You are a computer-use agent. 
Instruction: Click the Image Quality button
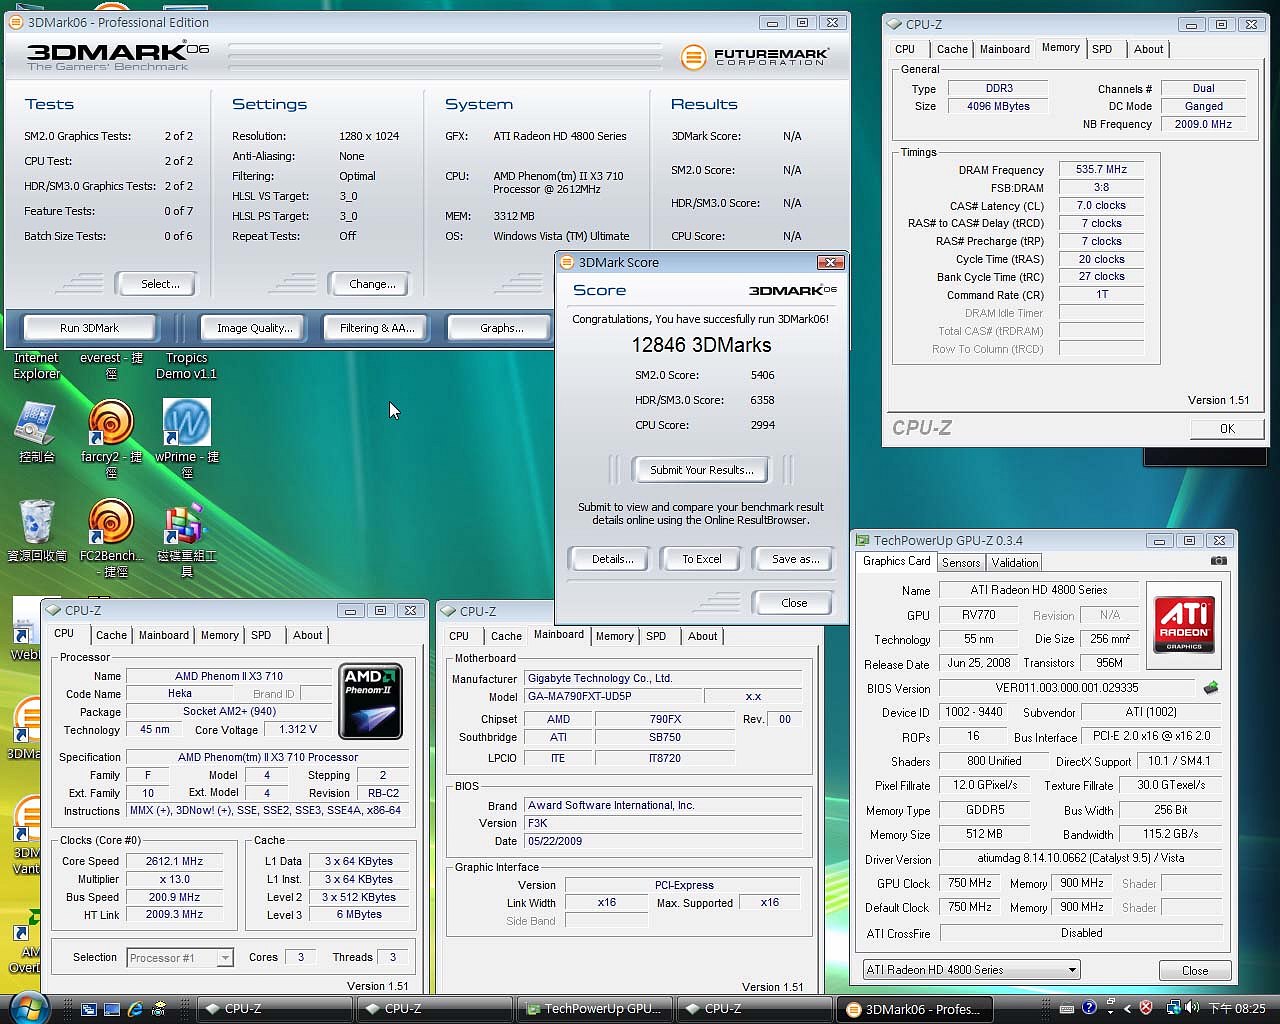(255, 328)
